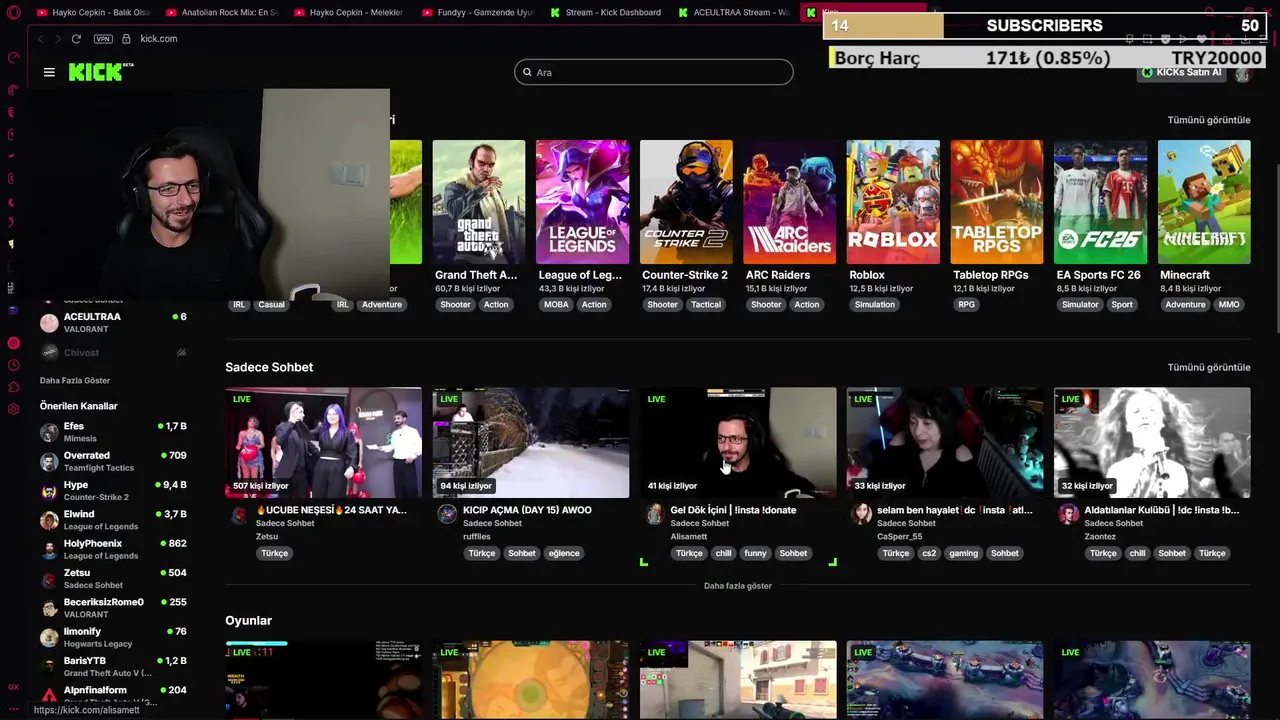
Task: Click the VPN badge in address bar
Action: tap(103, 38)
